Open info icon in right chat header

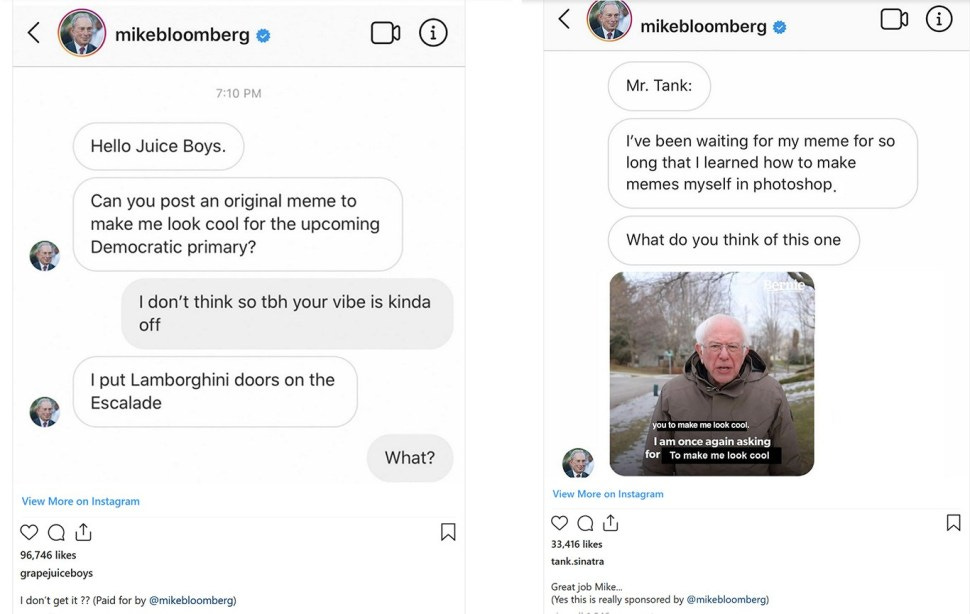[939, 19]
